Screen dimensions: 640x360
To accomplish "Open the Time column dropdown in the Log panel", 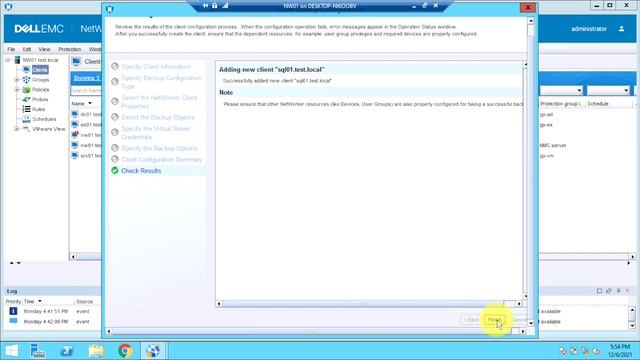I will point(40,301).
